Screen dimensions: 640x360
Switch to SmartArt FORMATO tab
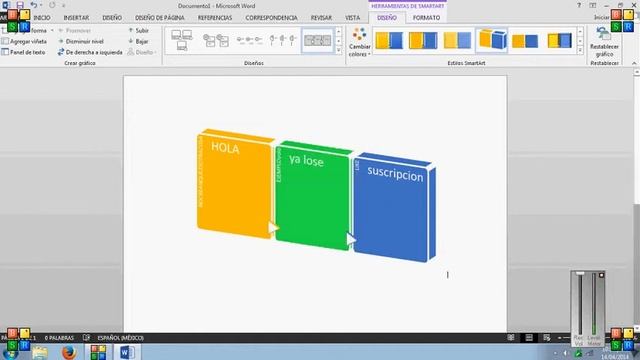tap(426, 18)
